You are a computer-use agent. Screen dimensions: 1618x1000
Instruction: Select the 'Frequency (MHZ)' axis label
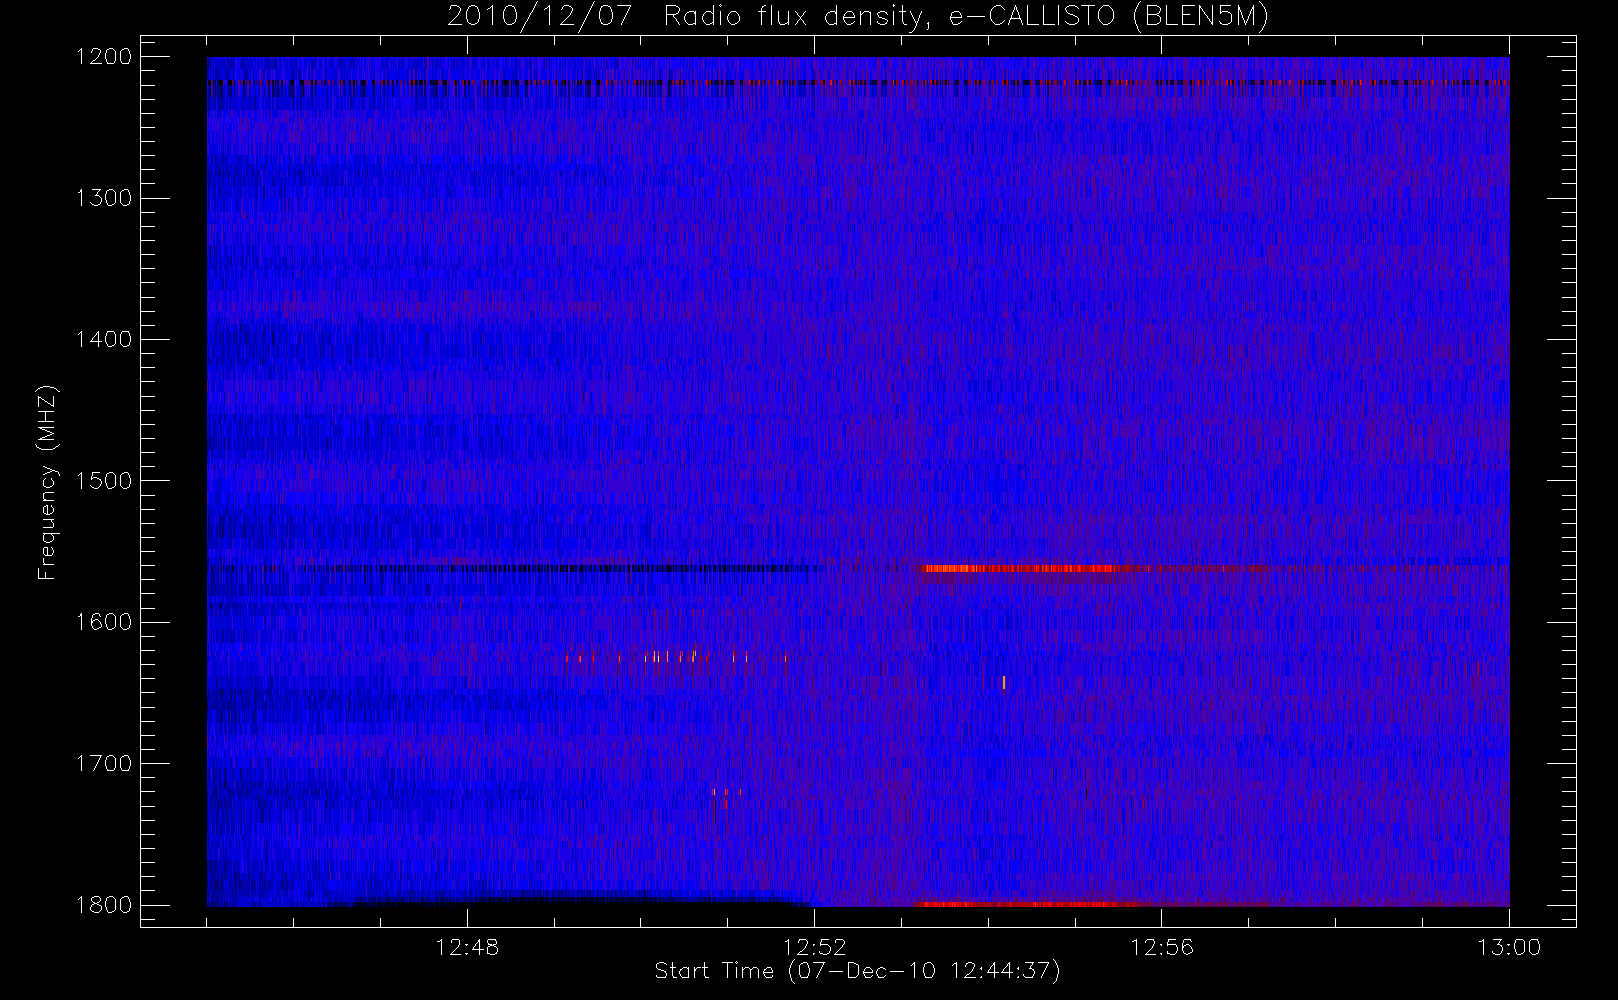46,482
